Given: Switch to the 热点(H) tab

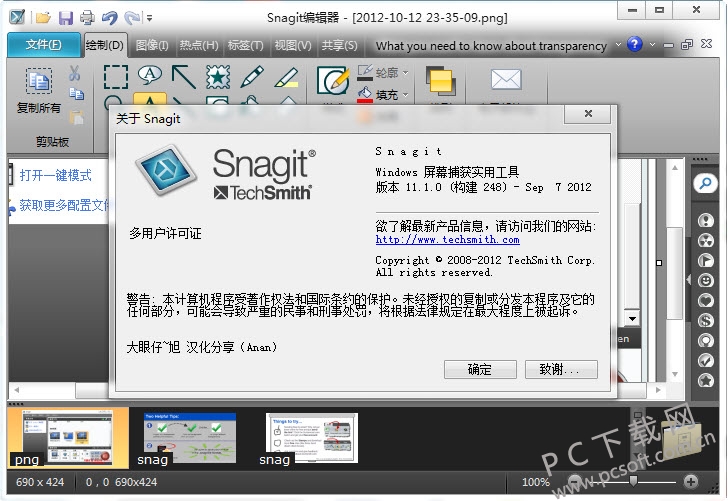Looking at the screenshot, I should click(199, 45).
